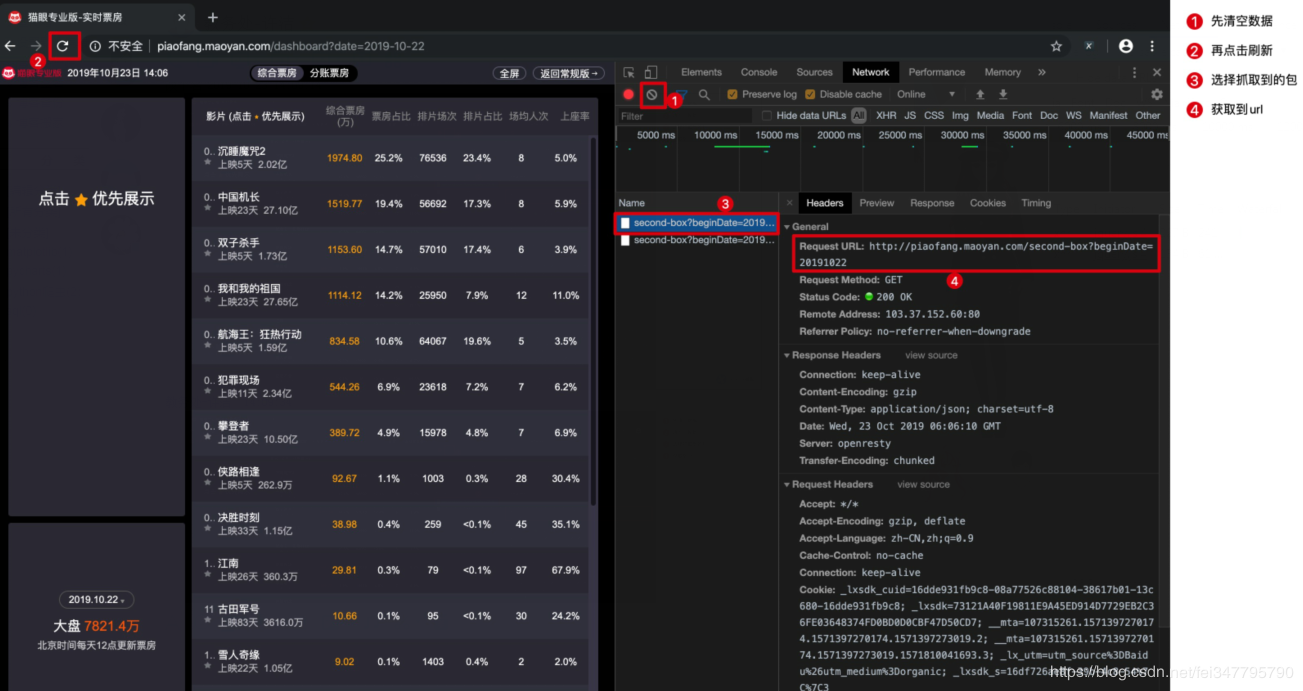
Task: Click the browser back arrow
Action: pyautogui.click(x=10, y=46)
